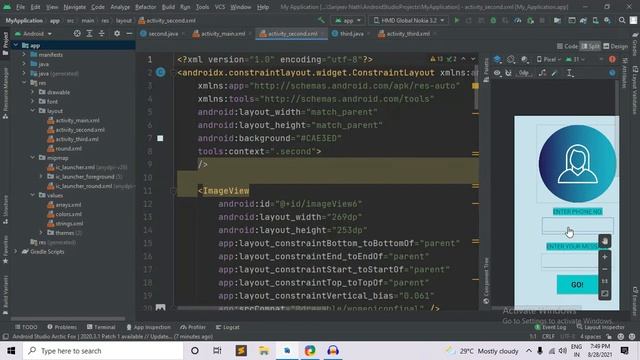Click the Zoom In plus icon in the preview
640x360 pixels.
coord(604,257)
